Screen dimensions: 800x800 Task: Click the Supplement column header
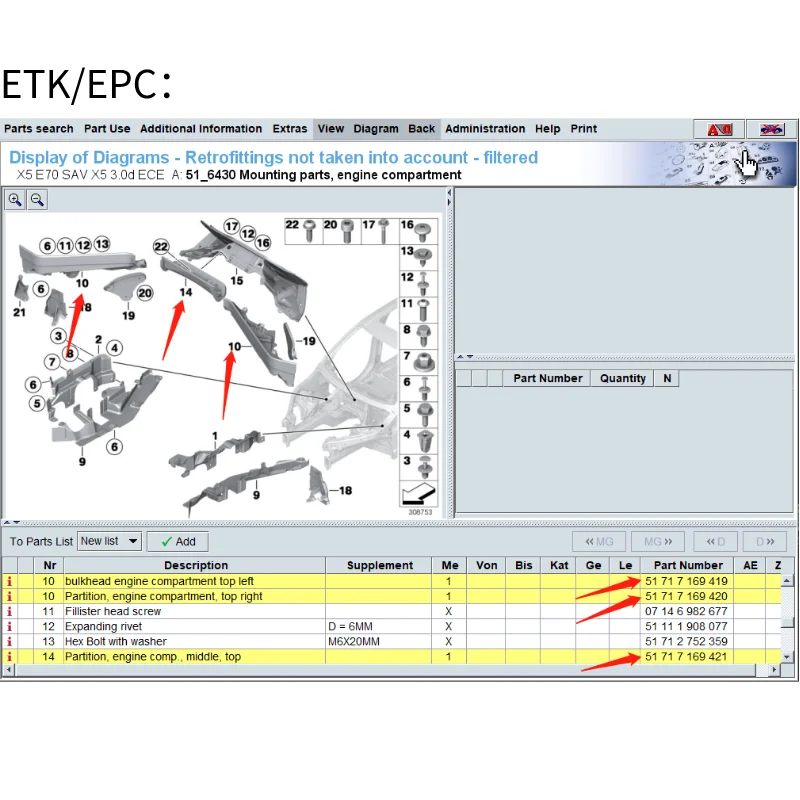(379, 565)
